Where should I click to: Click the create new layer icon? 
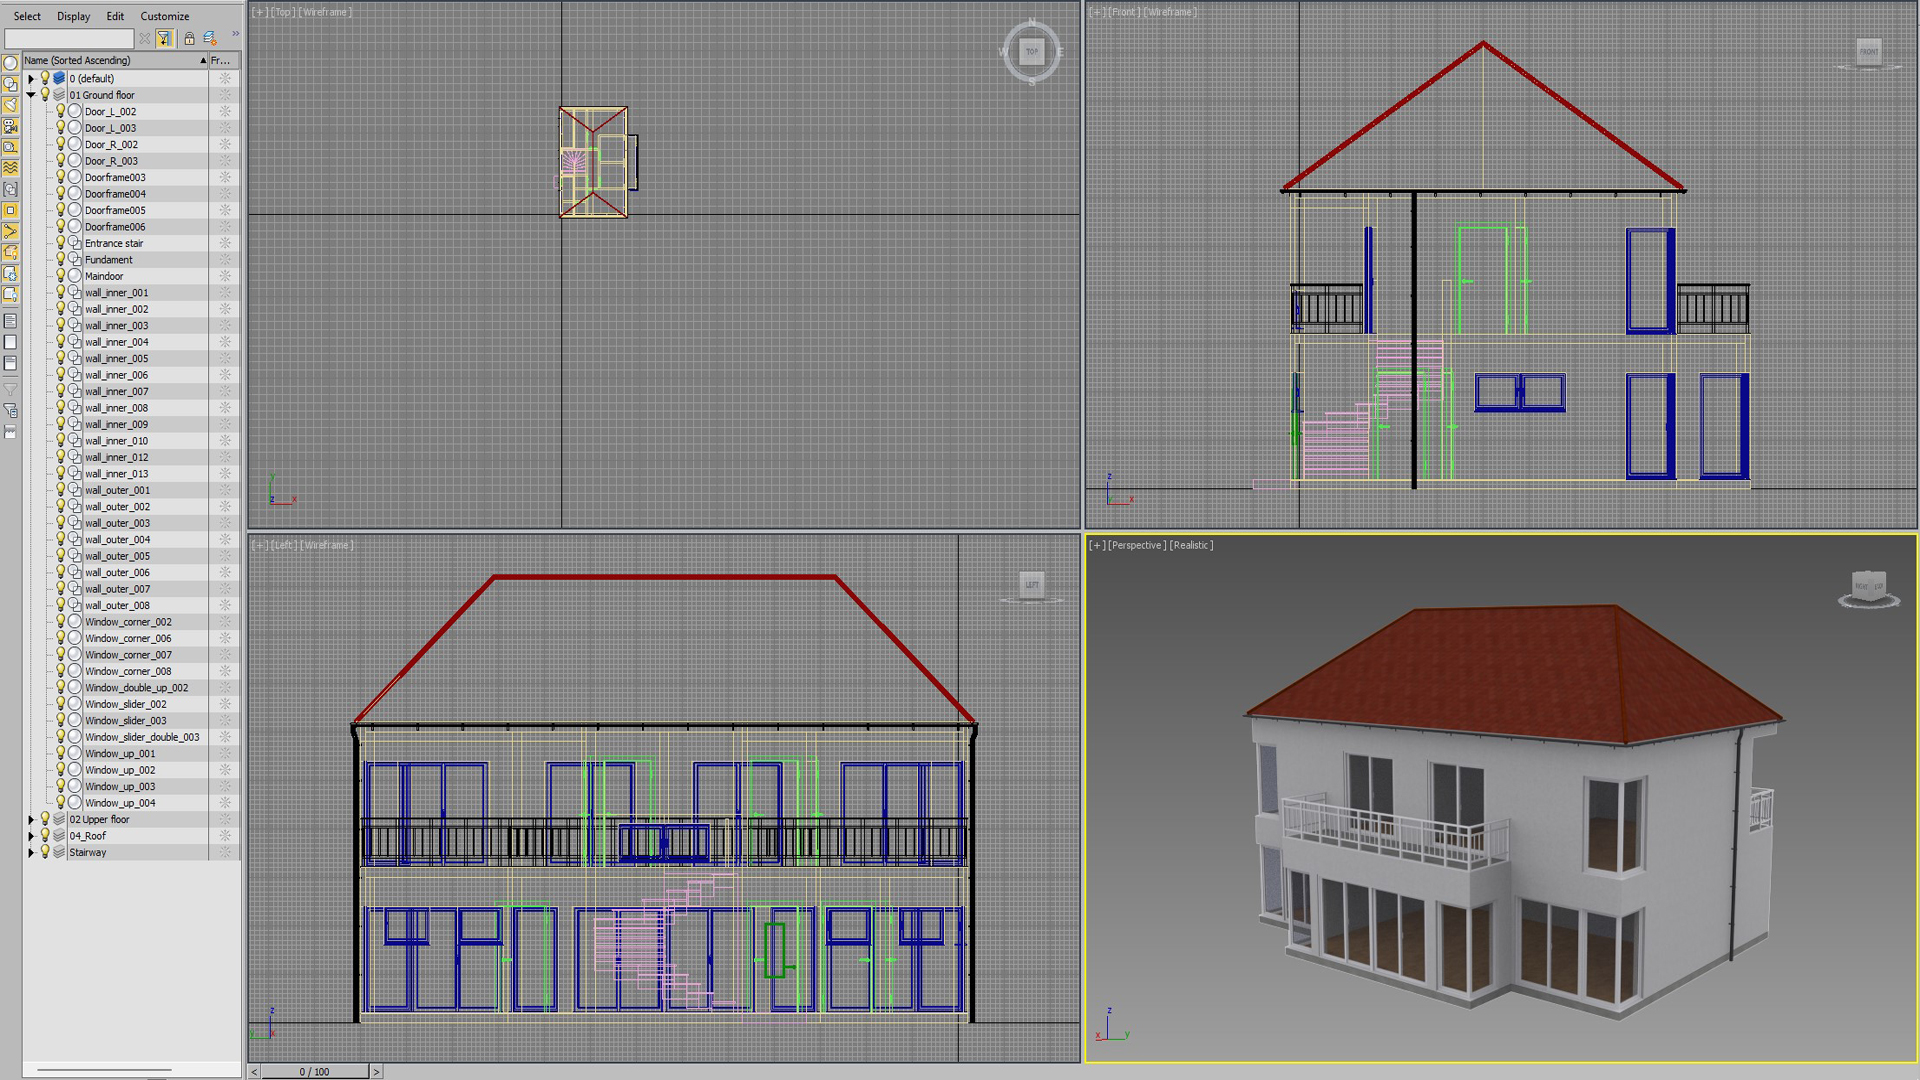click(x=210, y=38)
